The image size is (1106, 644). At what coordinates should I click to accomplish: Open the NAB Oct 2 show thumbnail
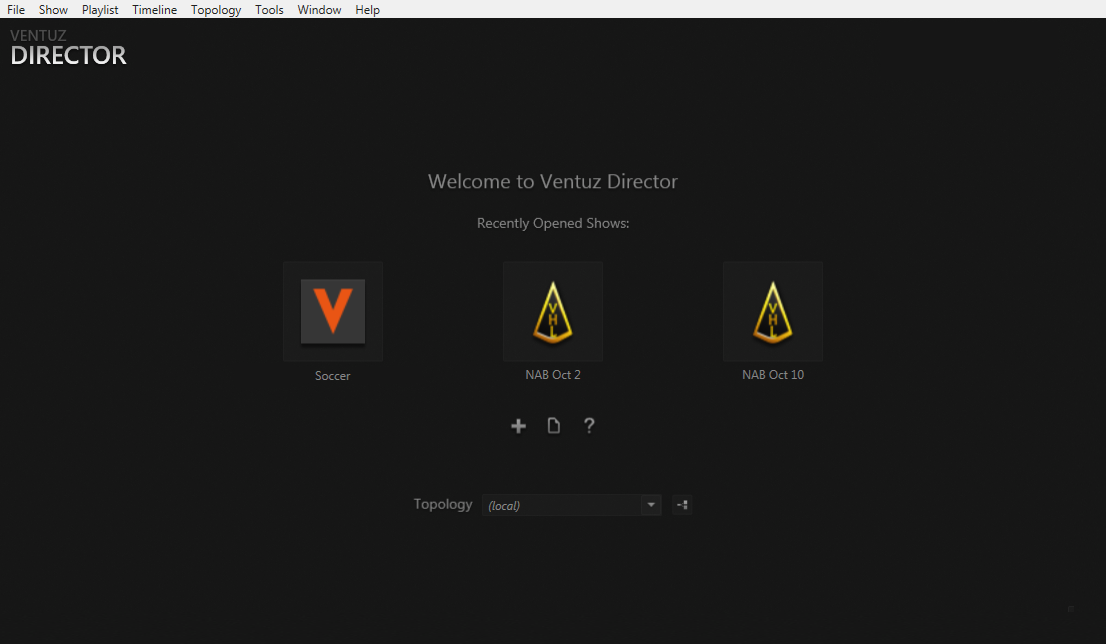point(553,311)
